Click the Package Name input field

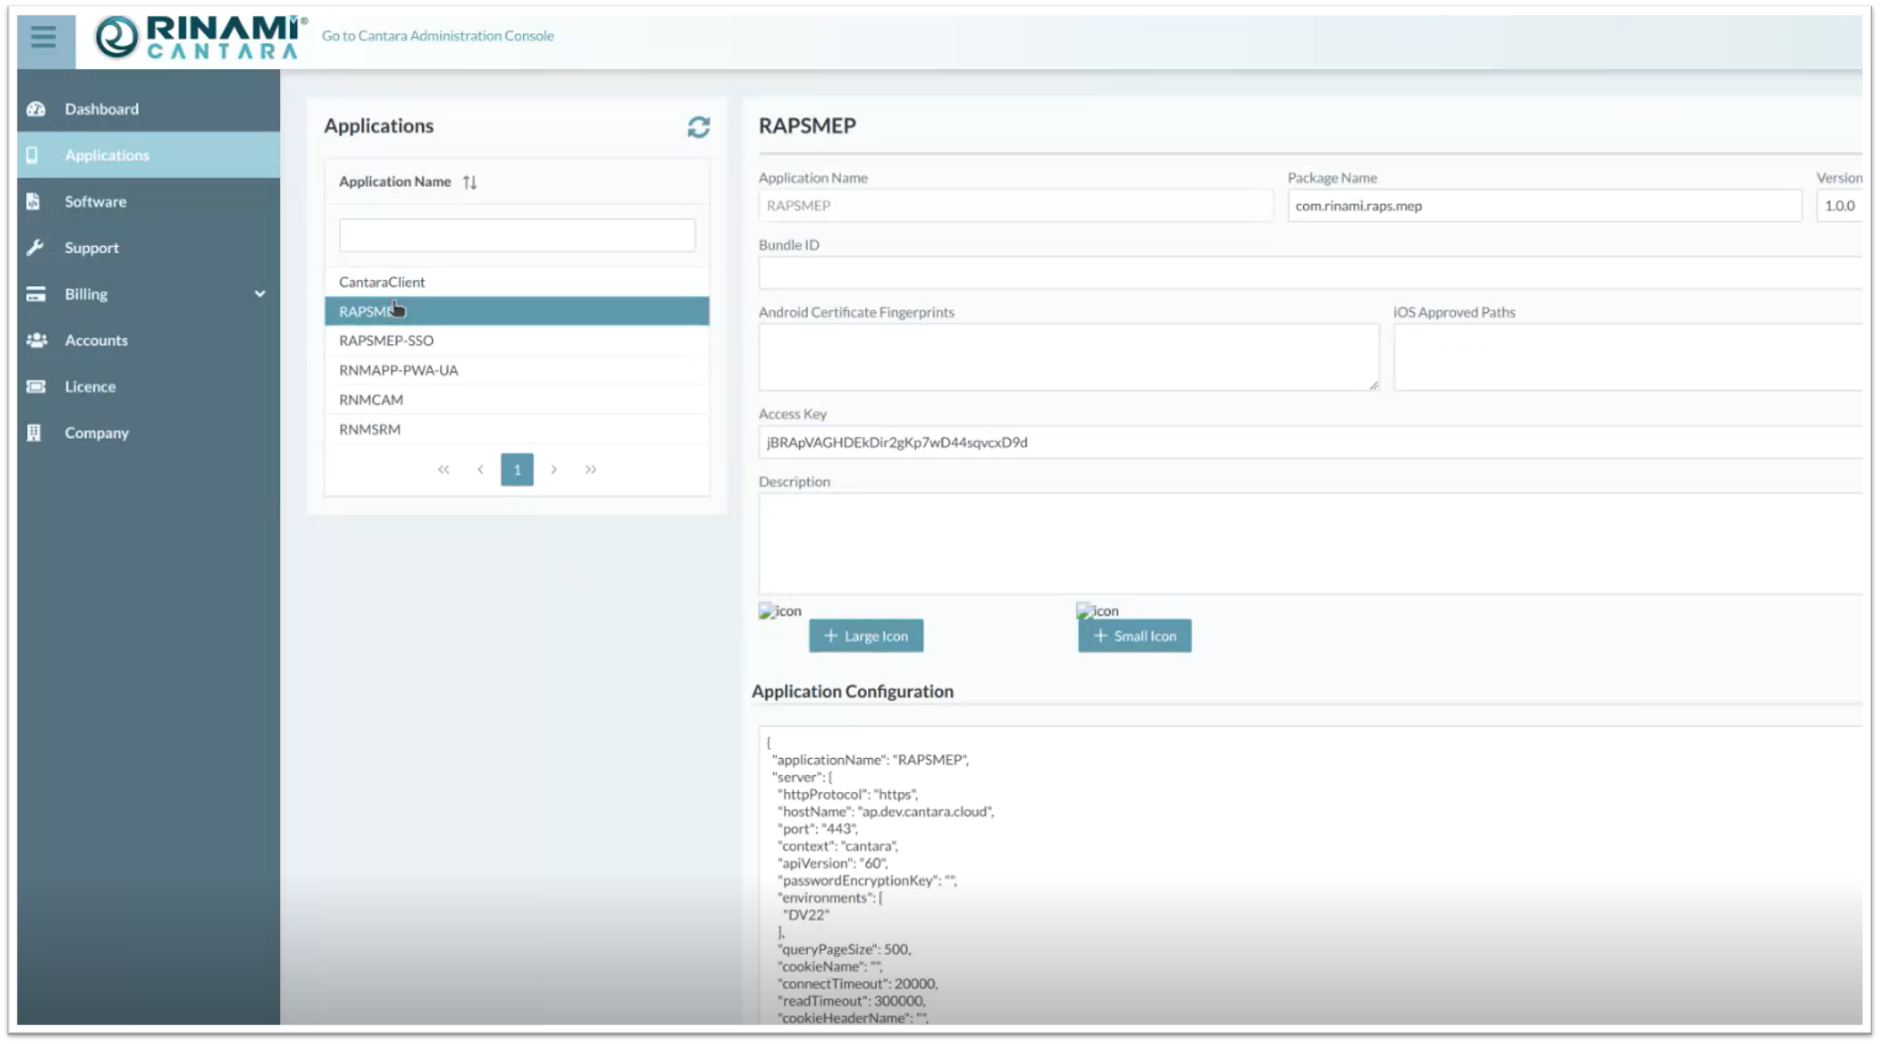tap(1545, 206)
